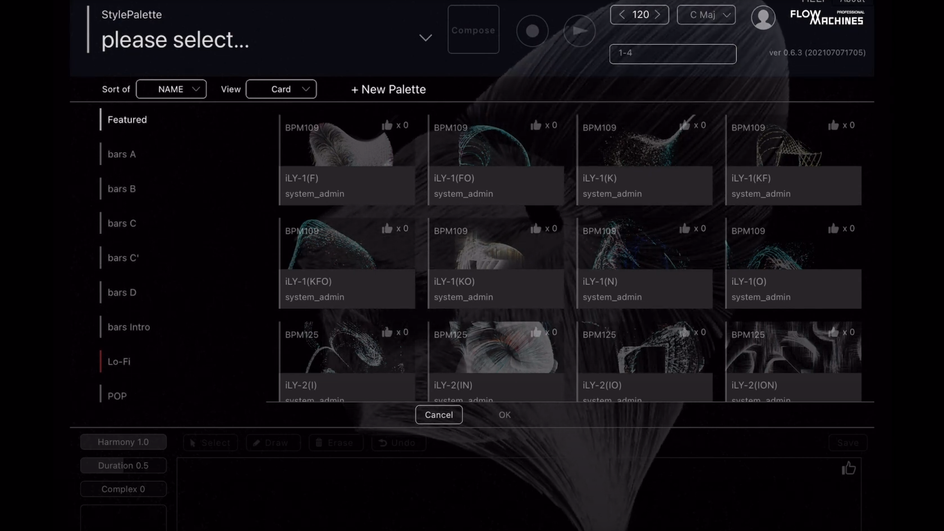Viewport: 944px width, 531px height.
Task: Like the iLY-2(IO) palette thumbs-up
Action: 684,332
